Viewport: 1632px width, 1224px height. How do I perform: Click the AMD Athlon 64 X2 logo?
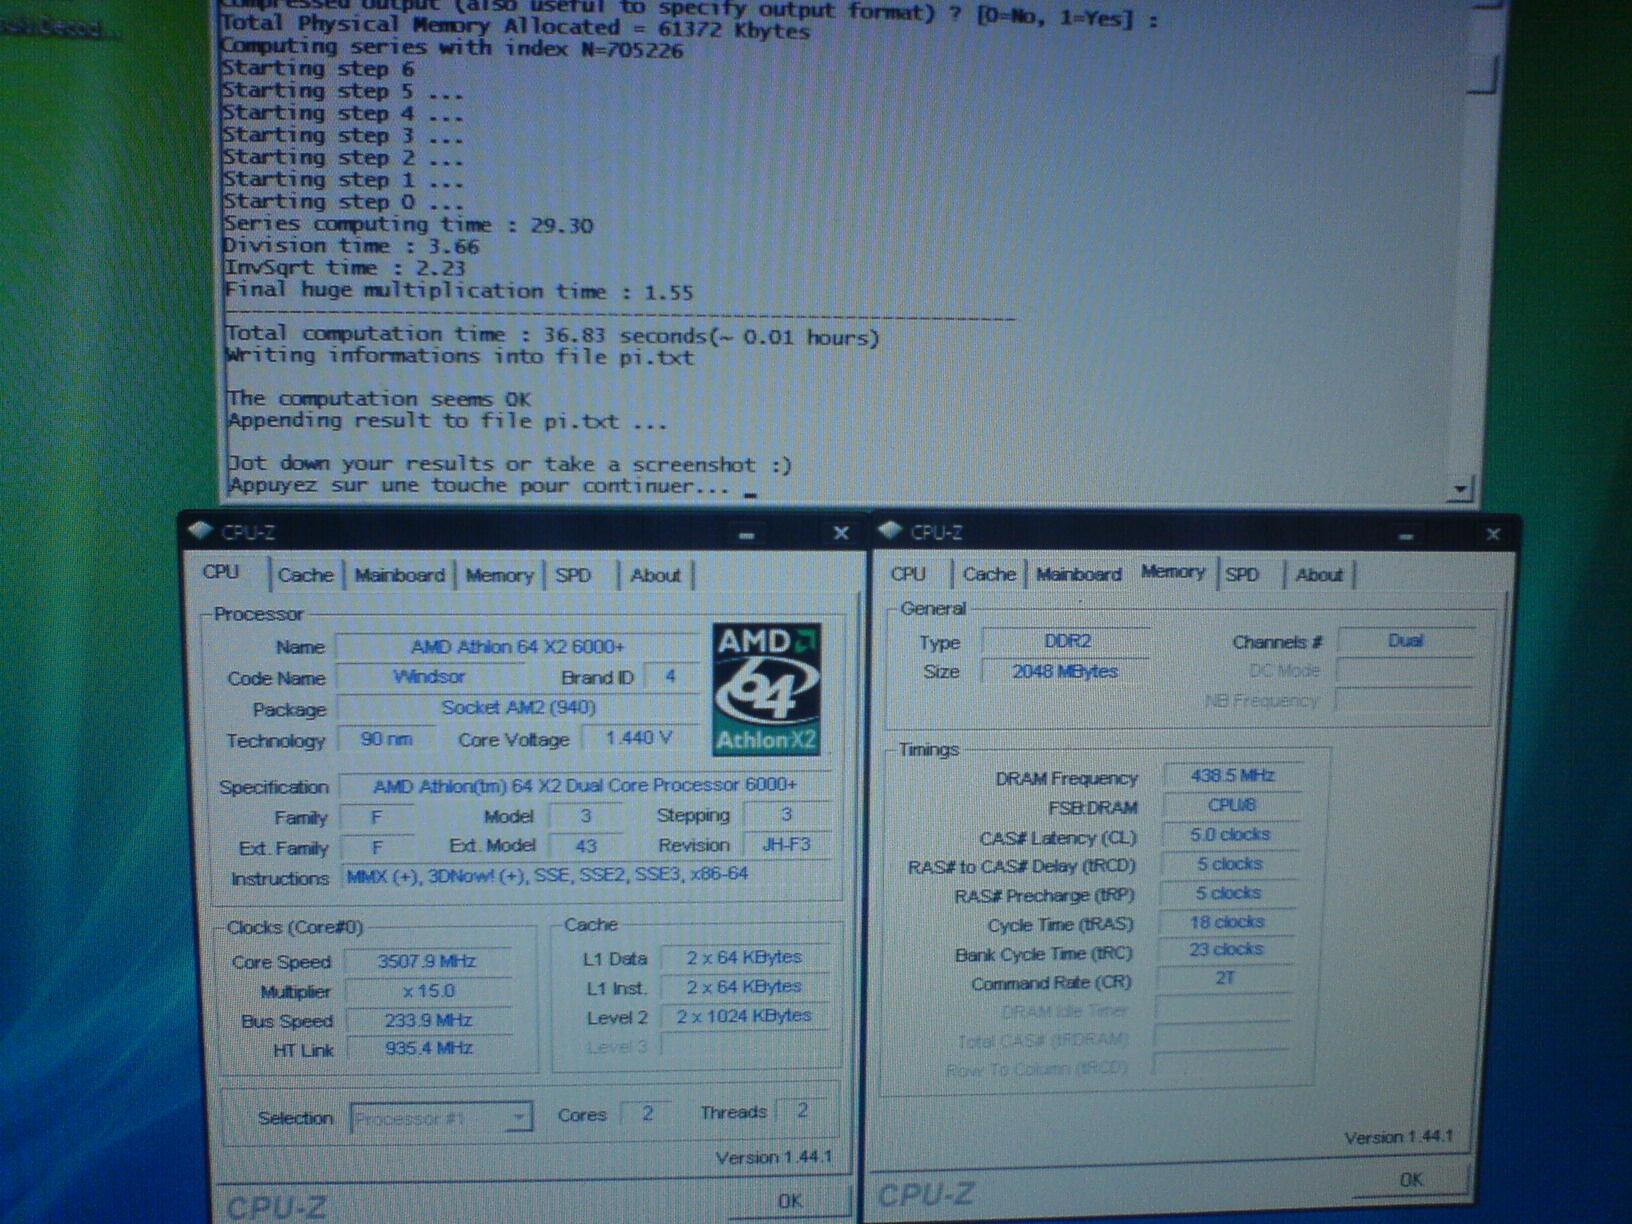click(x=767, y=689)
